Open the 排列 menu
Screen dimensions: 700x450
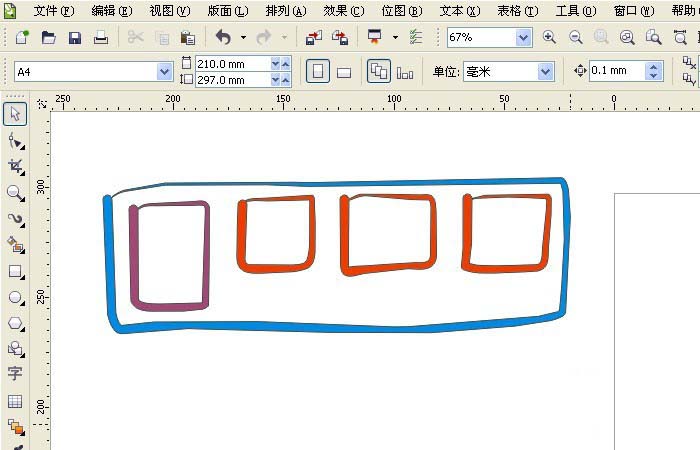click(285, 11)
